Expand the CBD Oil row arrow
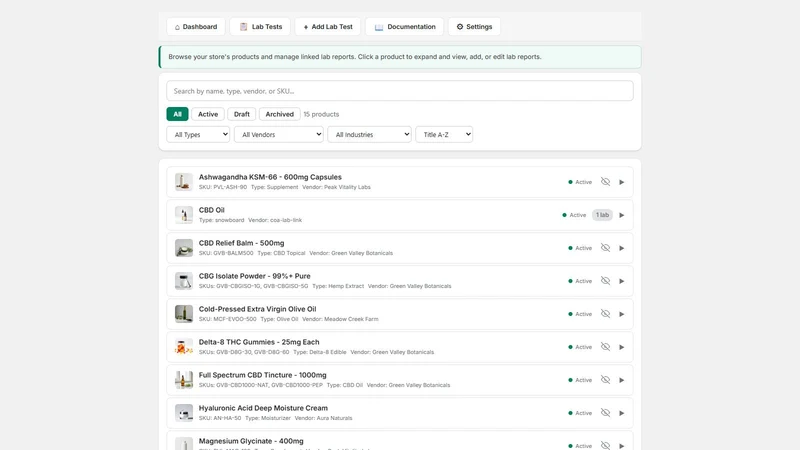The width and height of the screenshot is (800, 450). point(621,215)
